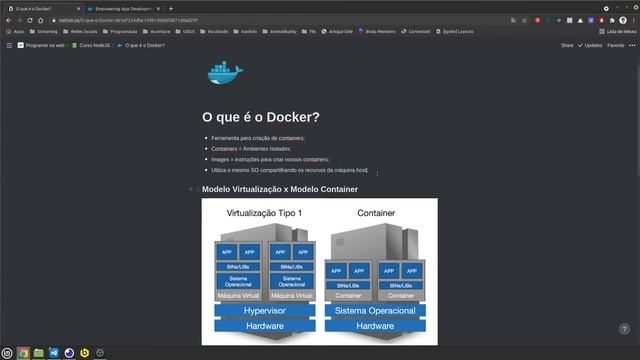Click the 'Images = instruções' bullet line

(270, 159)
